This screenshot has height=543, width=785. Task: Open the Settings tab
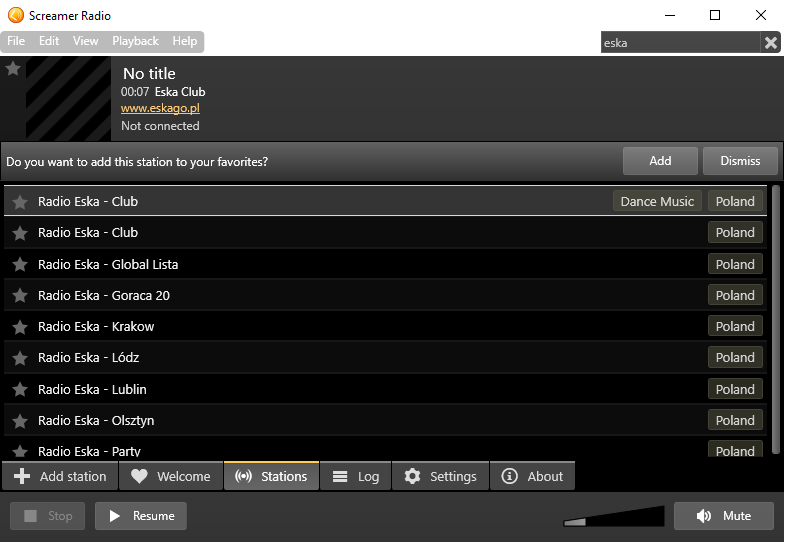pyautogui.click(x=440, y=476)
